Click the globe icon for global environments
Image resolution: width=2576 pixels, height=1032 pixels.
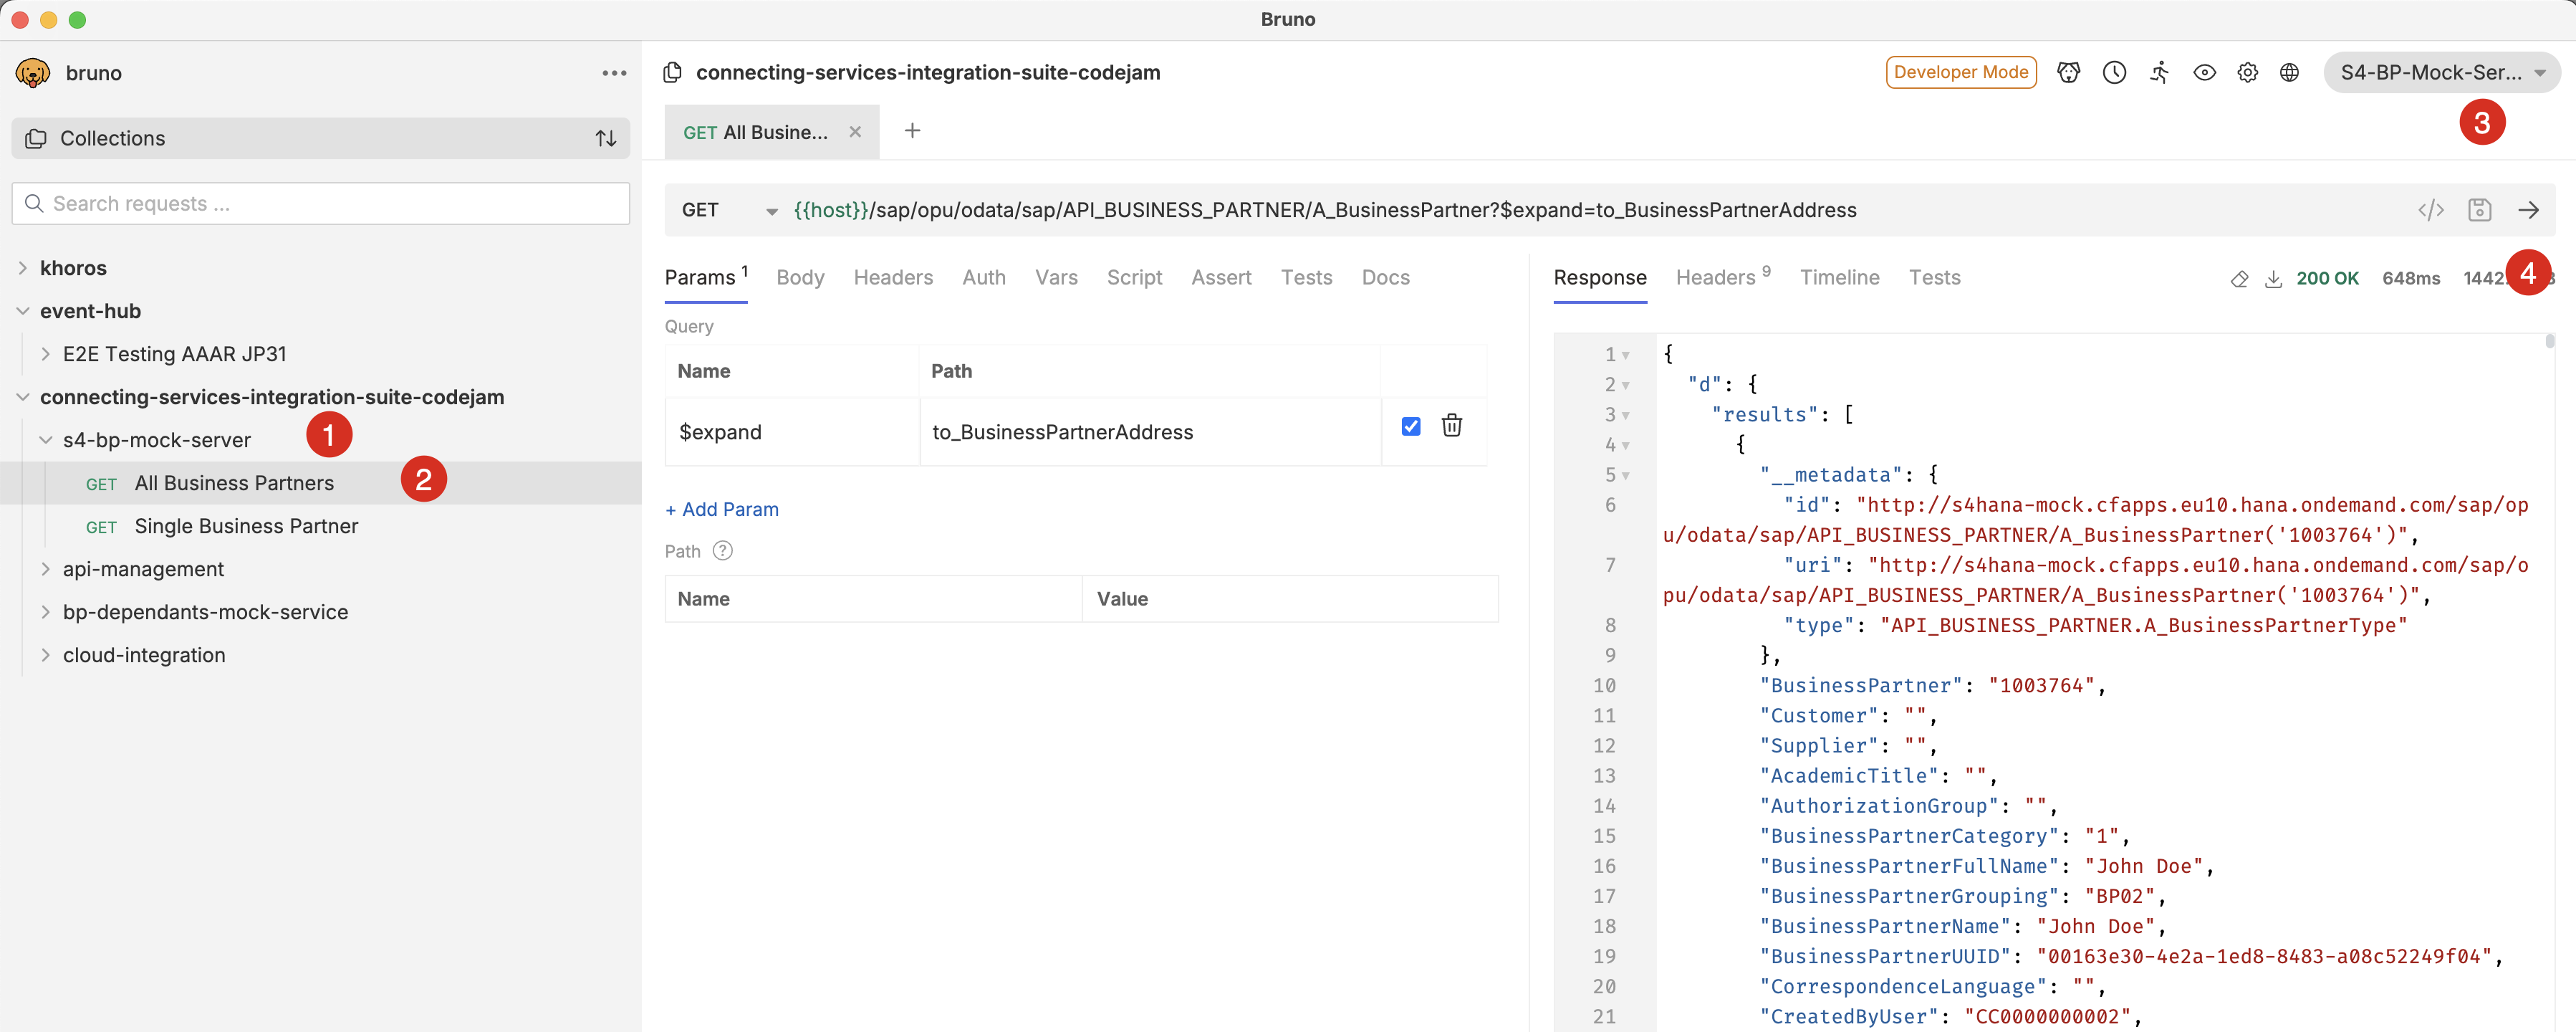tap(2289, 72)
